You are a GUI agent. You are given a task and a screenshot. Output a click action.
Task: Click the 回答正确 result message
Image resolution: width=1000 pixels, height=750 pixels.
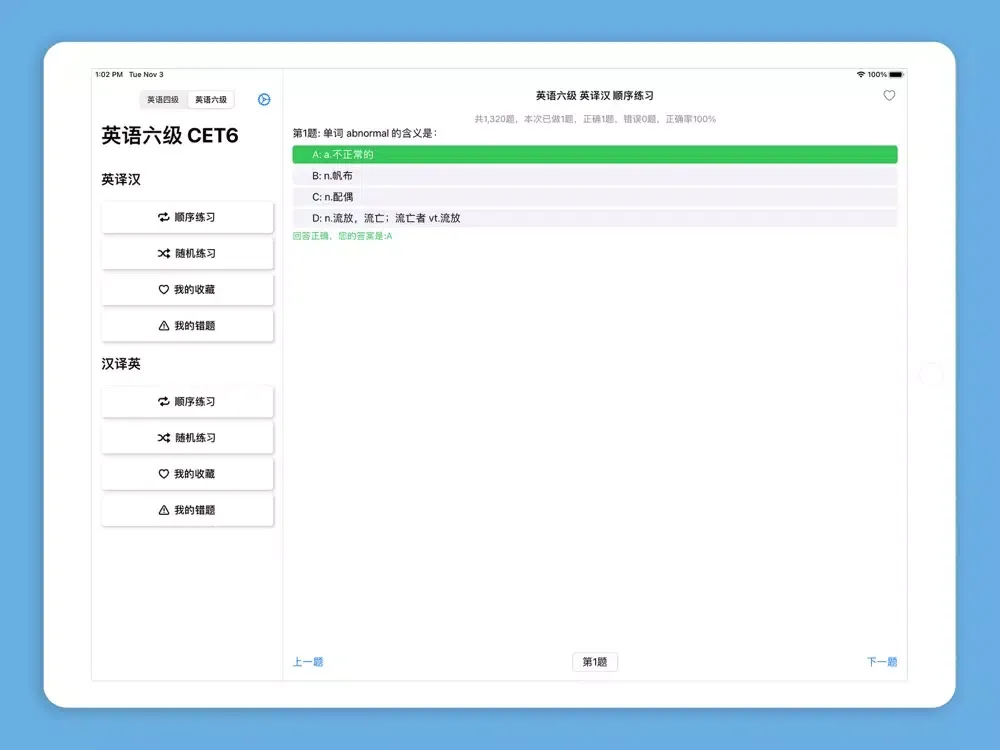(x=342, y=236)
